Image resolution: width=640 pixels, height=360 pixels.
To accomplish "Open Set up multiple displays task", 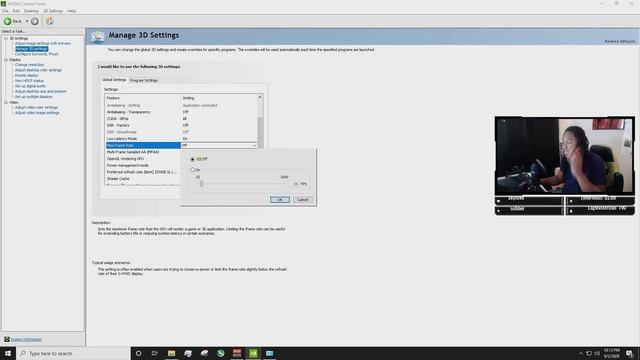I will tap(33, 97).
